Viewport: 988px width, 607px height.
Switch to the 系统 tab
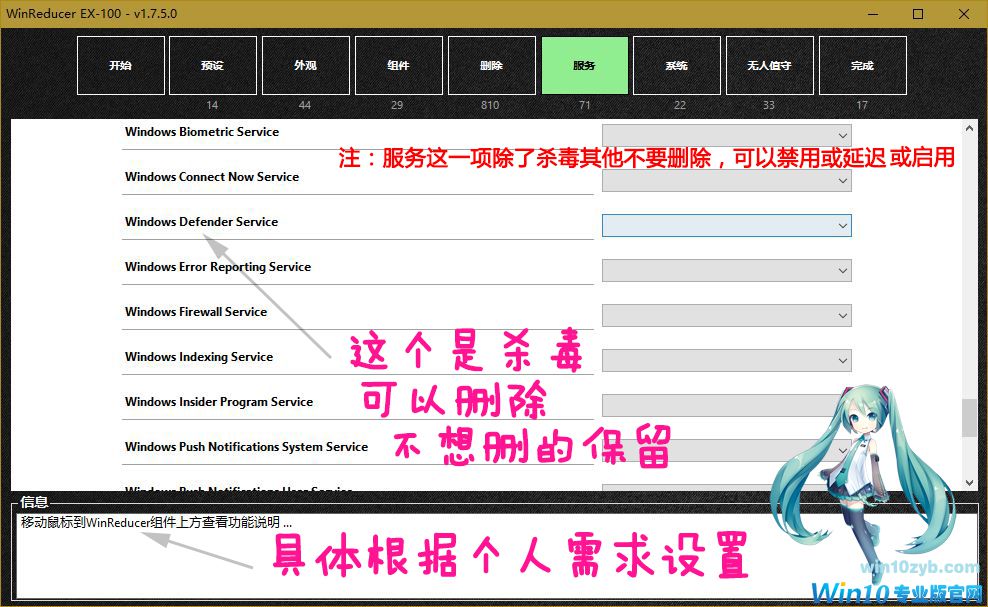677,66
